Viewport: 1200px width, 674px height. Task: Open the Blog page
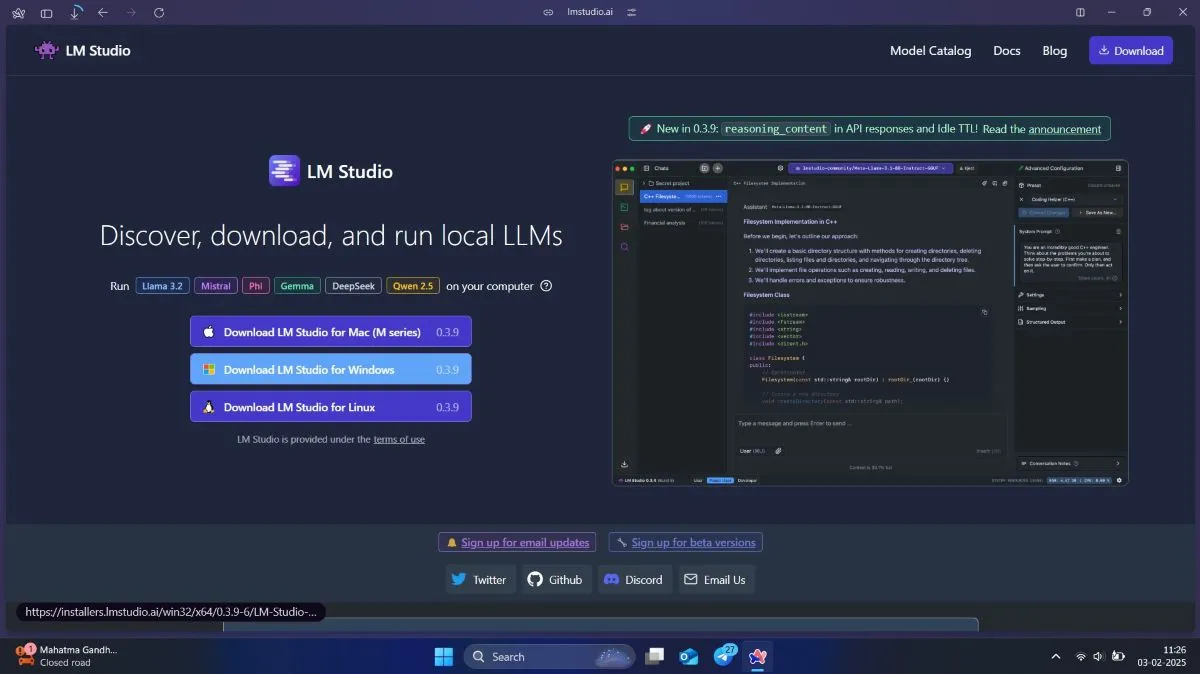click(x=1055, y=51)
